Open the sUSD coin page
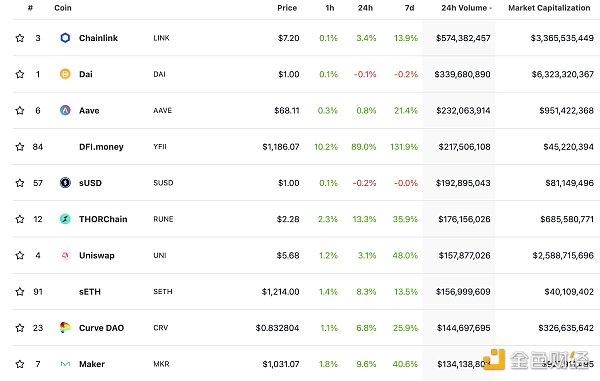 pyautogui.click(x=90, y=183)
